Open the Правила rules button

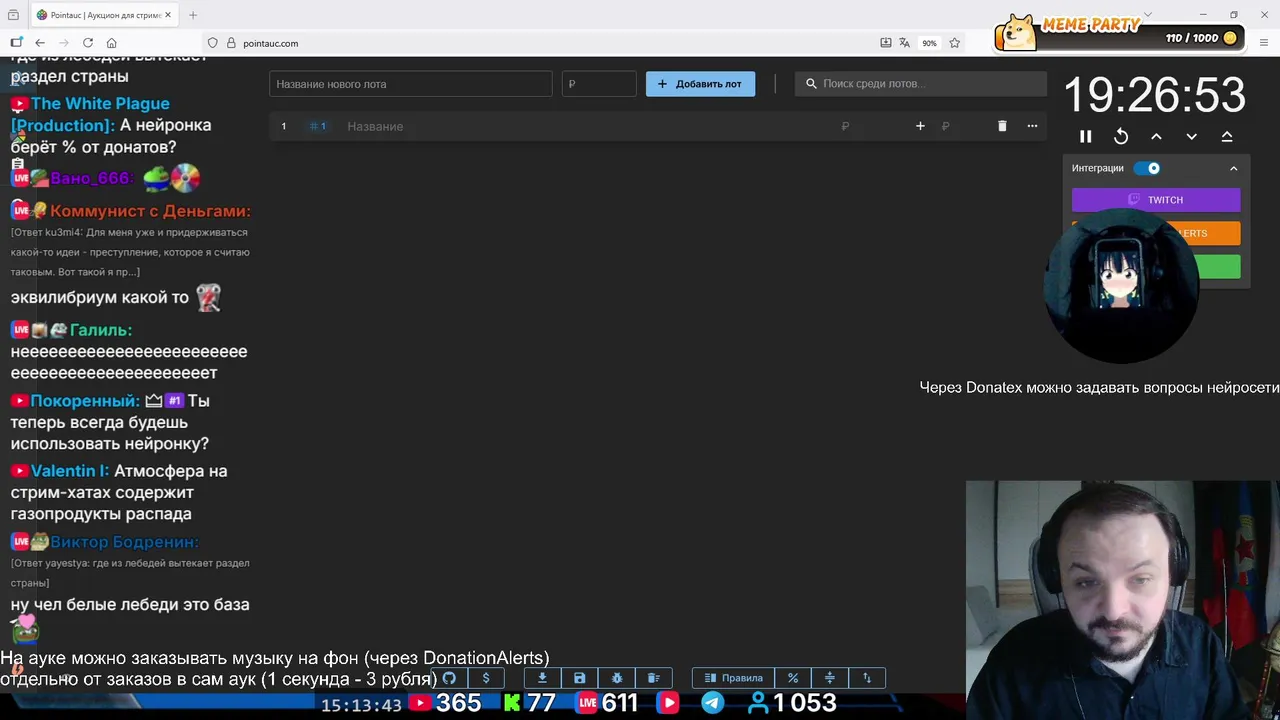click(733, 678)
